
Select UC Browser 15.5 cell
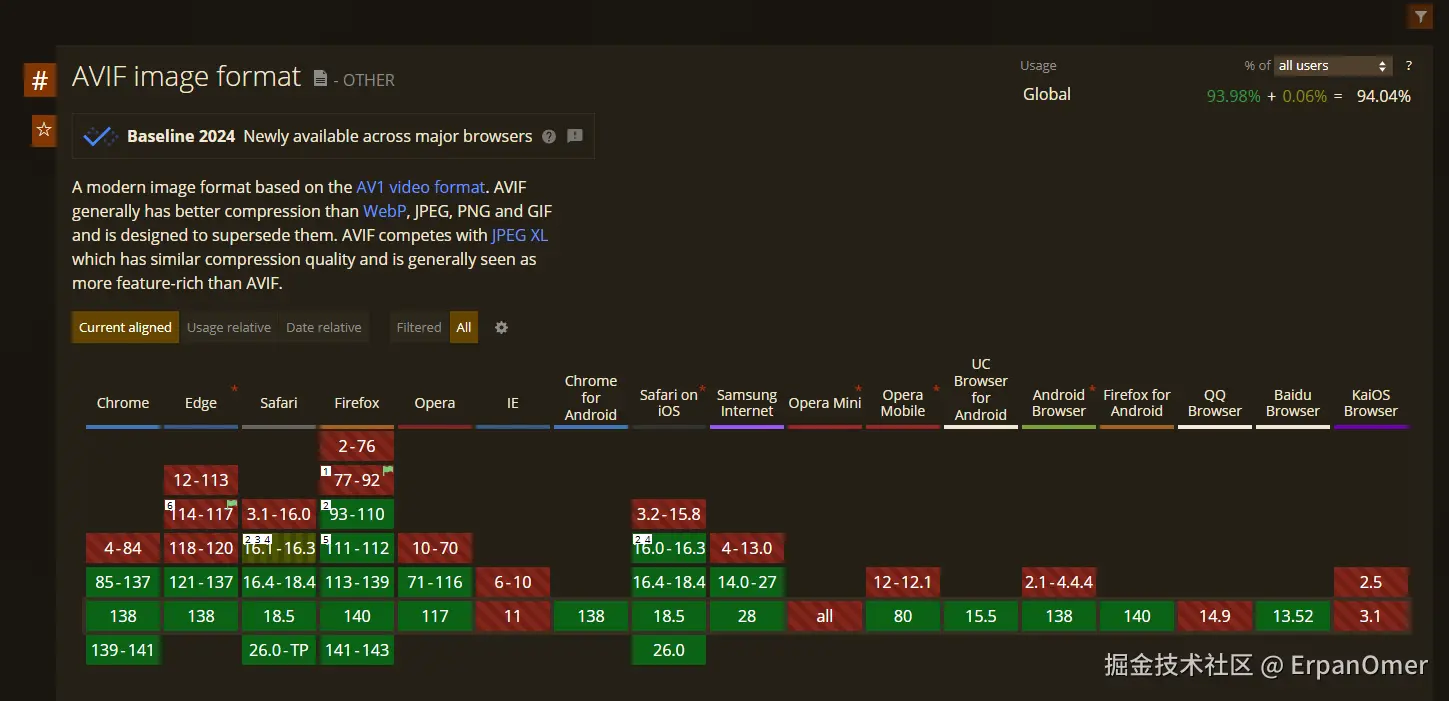pyautogui.click(x=981, y=616)
